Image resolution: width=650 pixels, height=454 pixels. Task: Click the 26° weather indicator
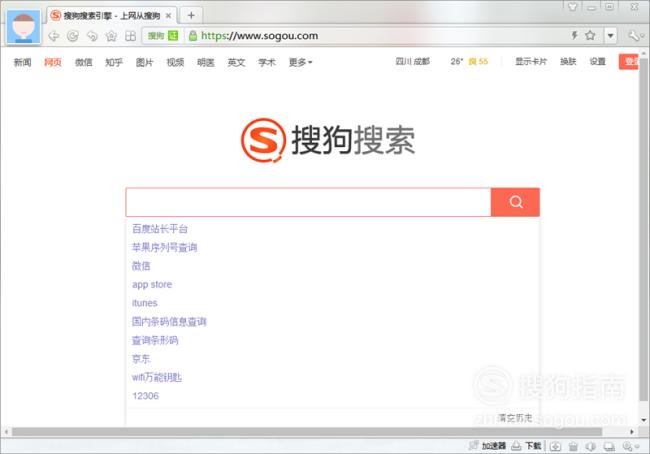(x=456, y=62)
